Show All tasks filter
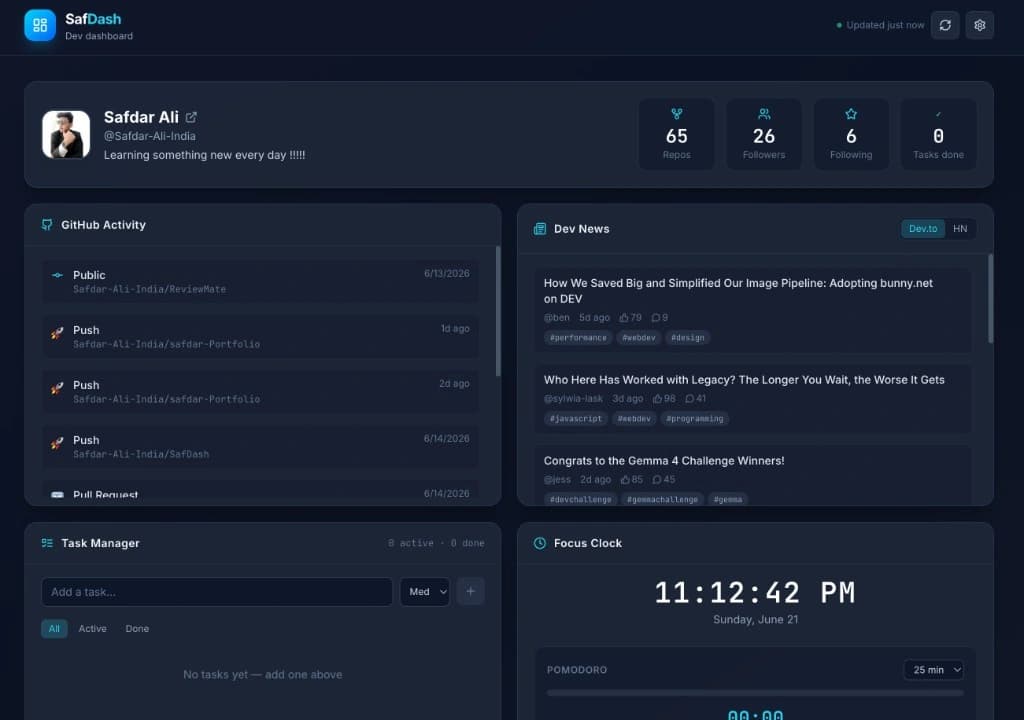The height and width of the screenshot is (720, 1024). pyautogui.click(x=54, y=629)
